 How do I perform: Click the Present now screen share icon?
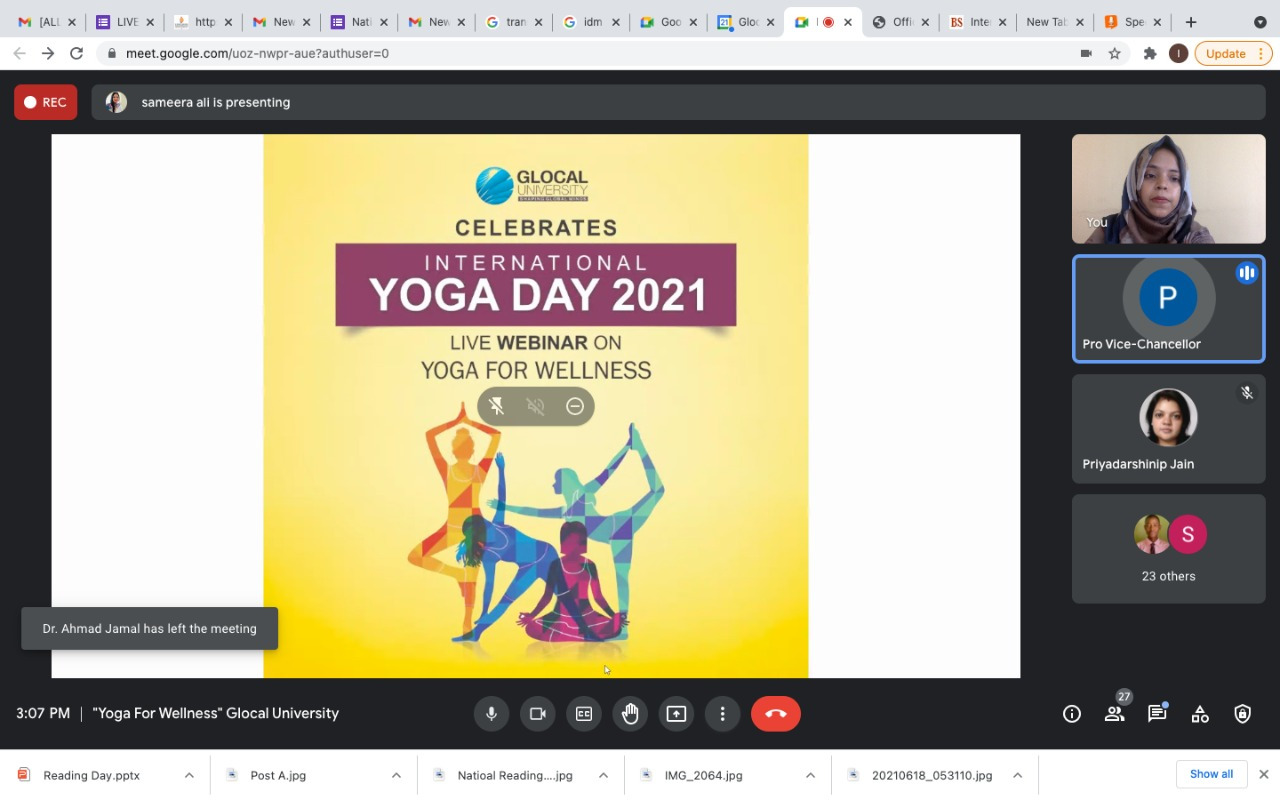[676, 714]
